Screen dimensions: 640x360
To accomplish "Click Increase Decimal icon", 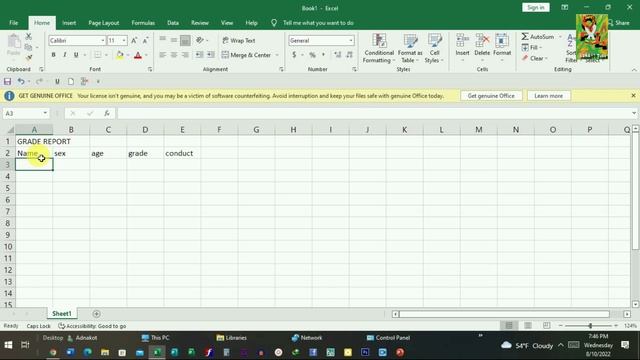I will pyautogui.click(x=338, y=55).
